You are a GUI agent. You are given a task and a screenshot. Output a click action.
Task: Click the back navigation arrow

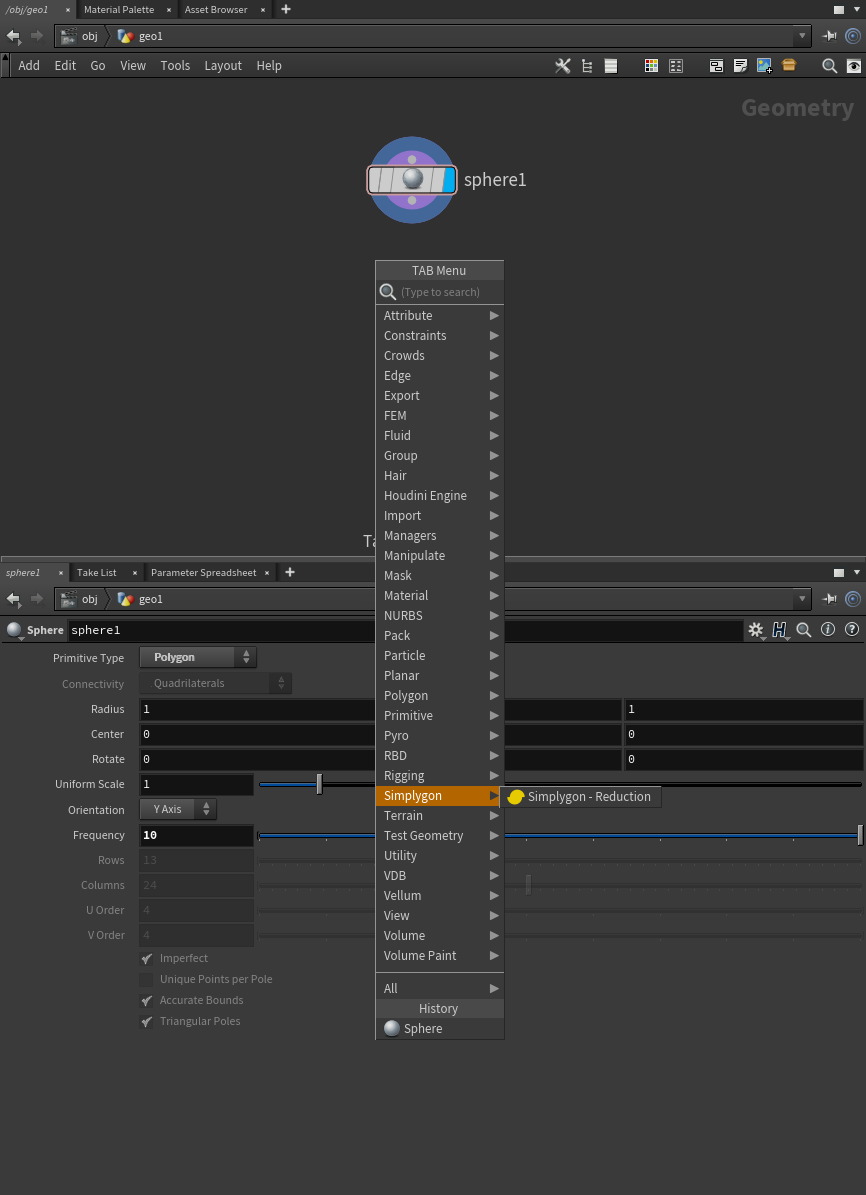(13, 36)
